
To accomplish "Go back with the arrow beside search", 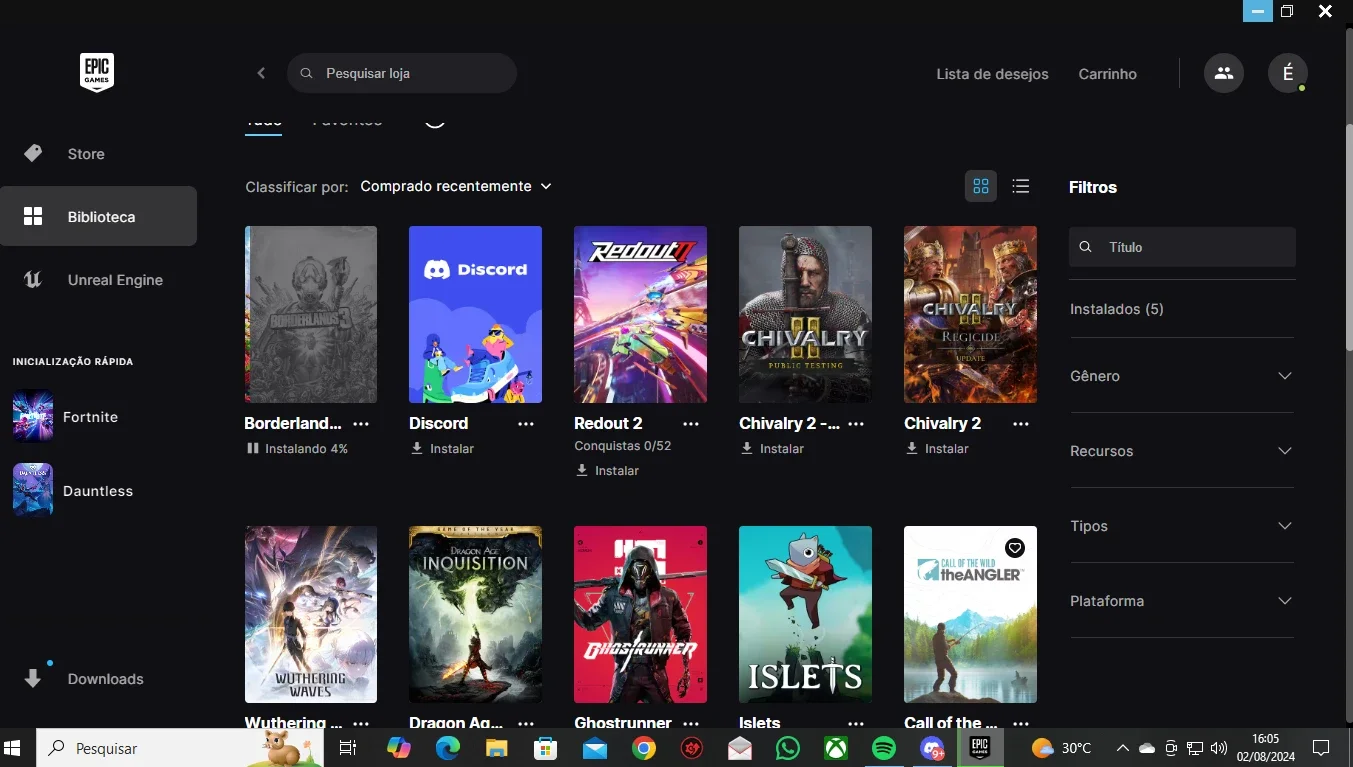I will point(261,73).
